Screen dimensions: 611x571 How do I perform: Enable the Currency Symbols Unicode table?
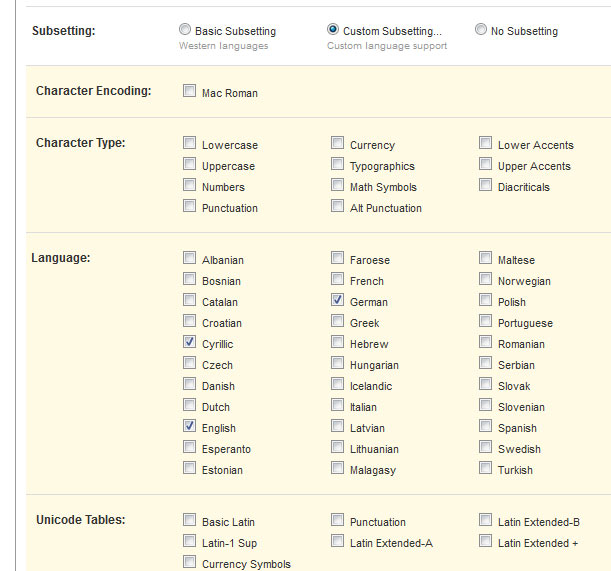(x=189, y=562)
